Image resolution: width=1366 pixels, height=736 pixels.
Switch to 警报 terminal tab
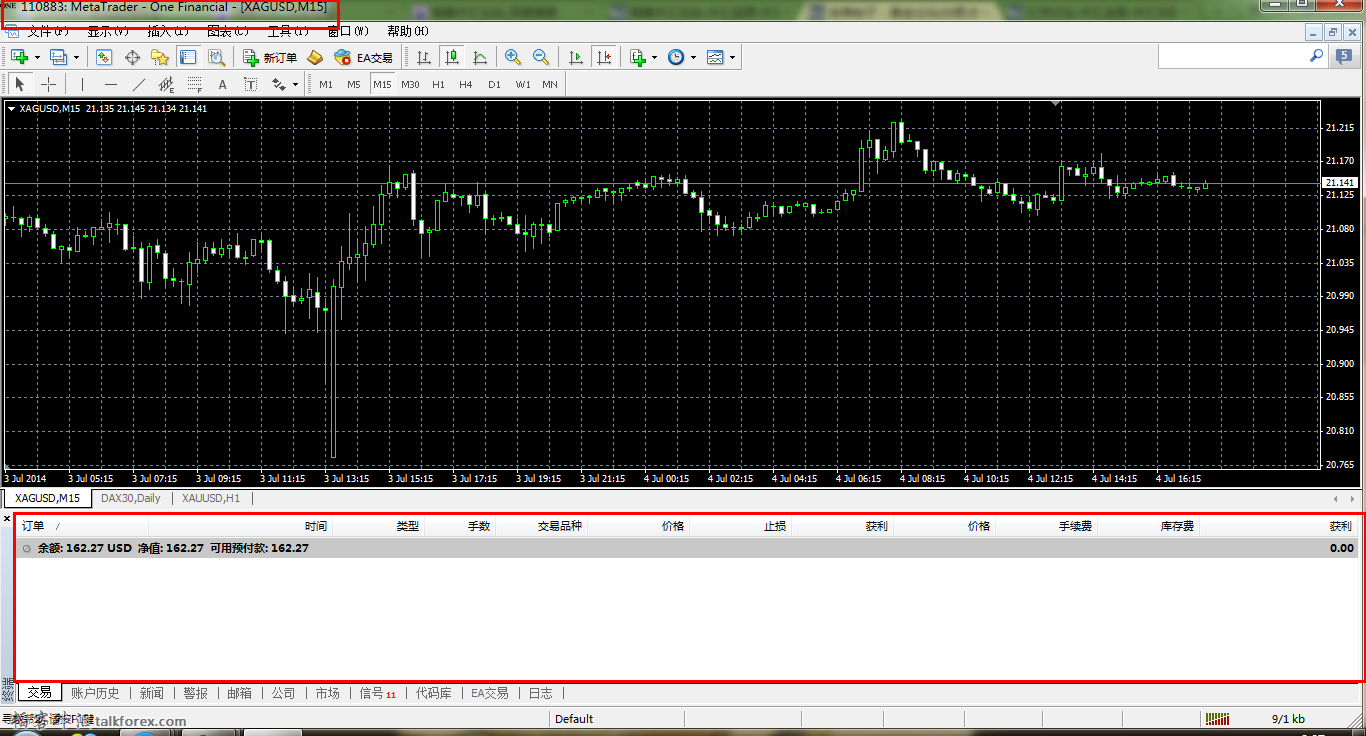click(x=196, y=693)
